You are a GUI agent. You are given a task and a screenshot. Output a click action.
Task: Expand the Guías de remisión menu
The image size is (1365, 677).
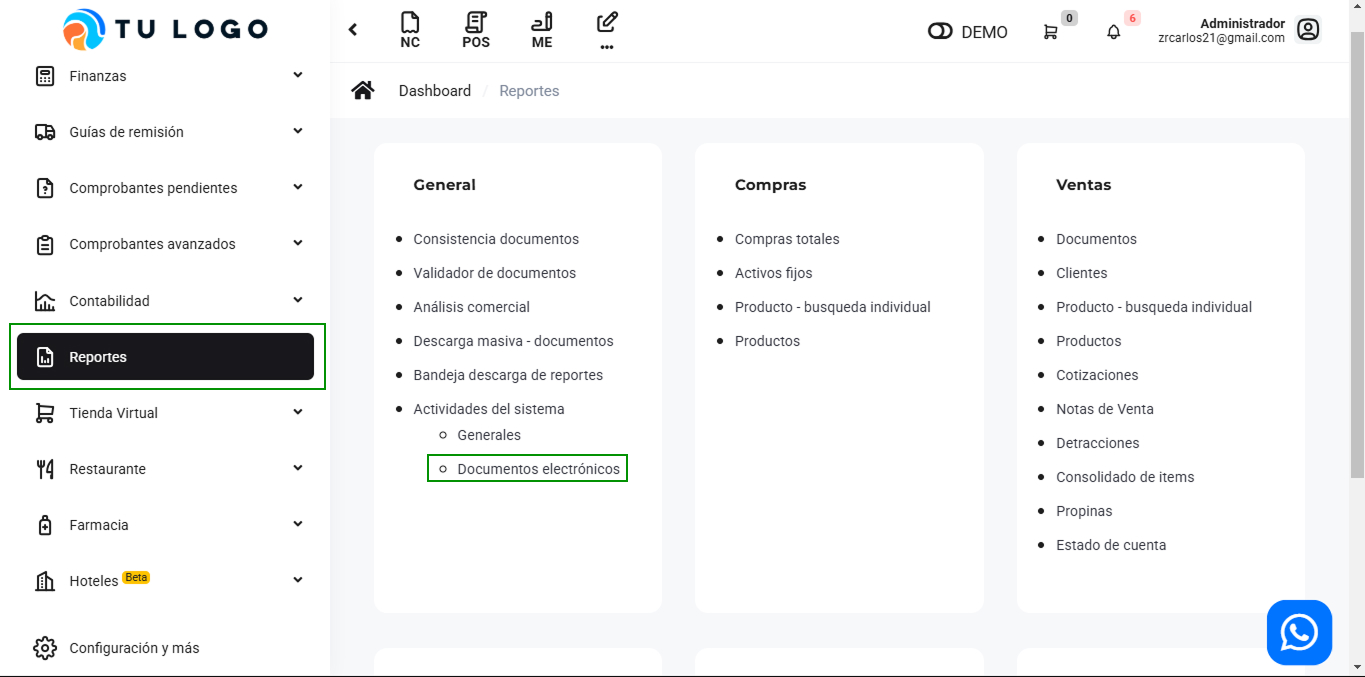coord(298,131)
